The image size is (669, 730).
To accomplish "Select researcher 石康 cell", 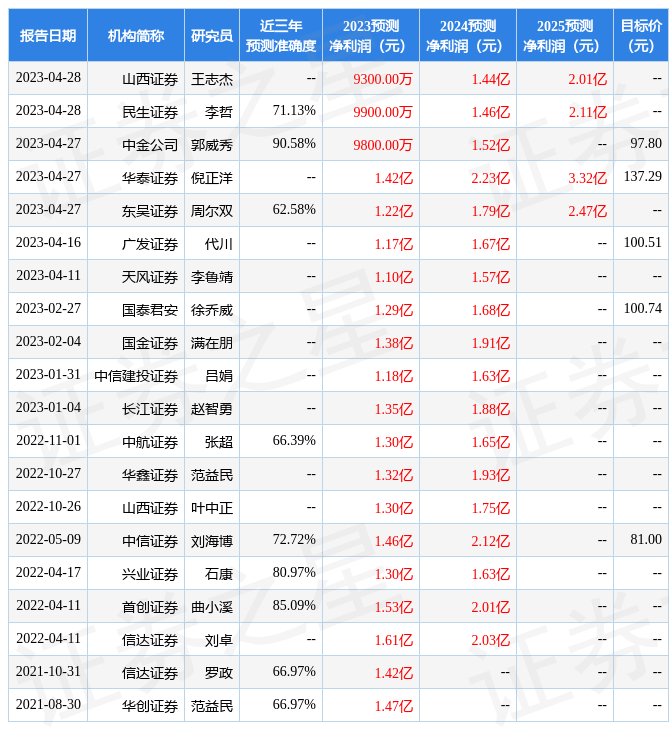I will pos(212,575).
